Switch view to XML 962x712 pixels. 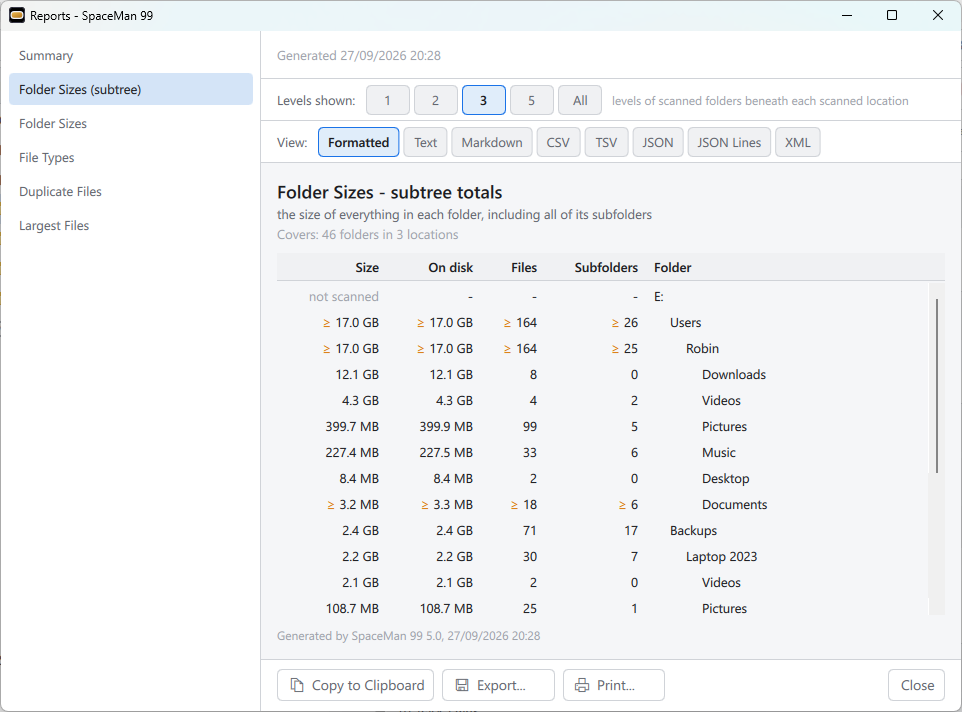[798, 142]
